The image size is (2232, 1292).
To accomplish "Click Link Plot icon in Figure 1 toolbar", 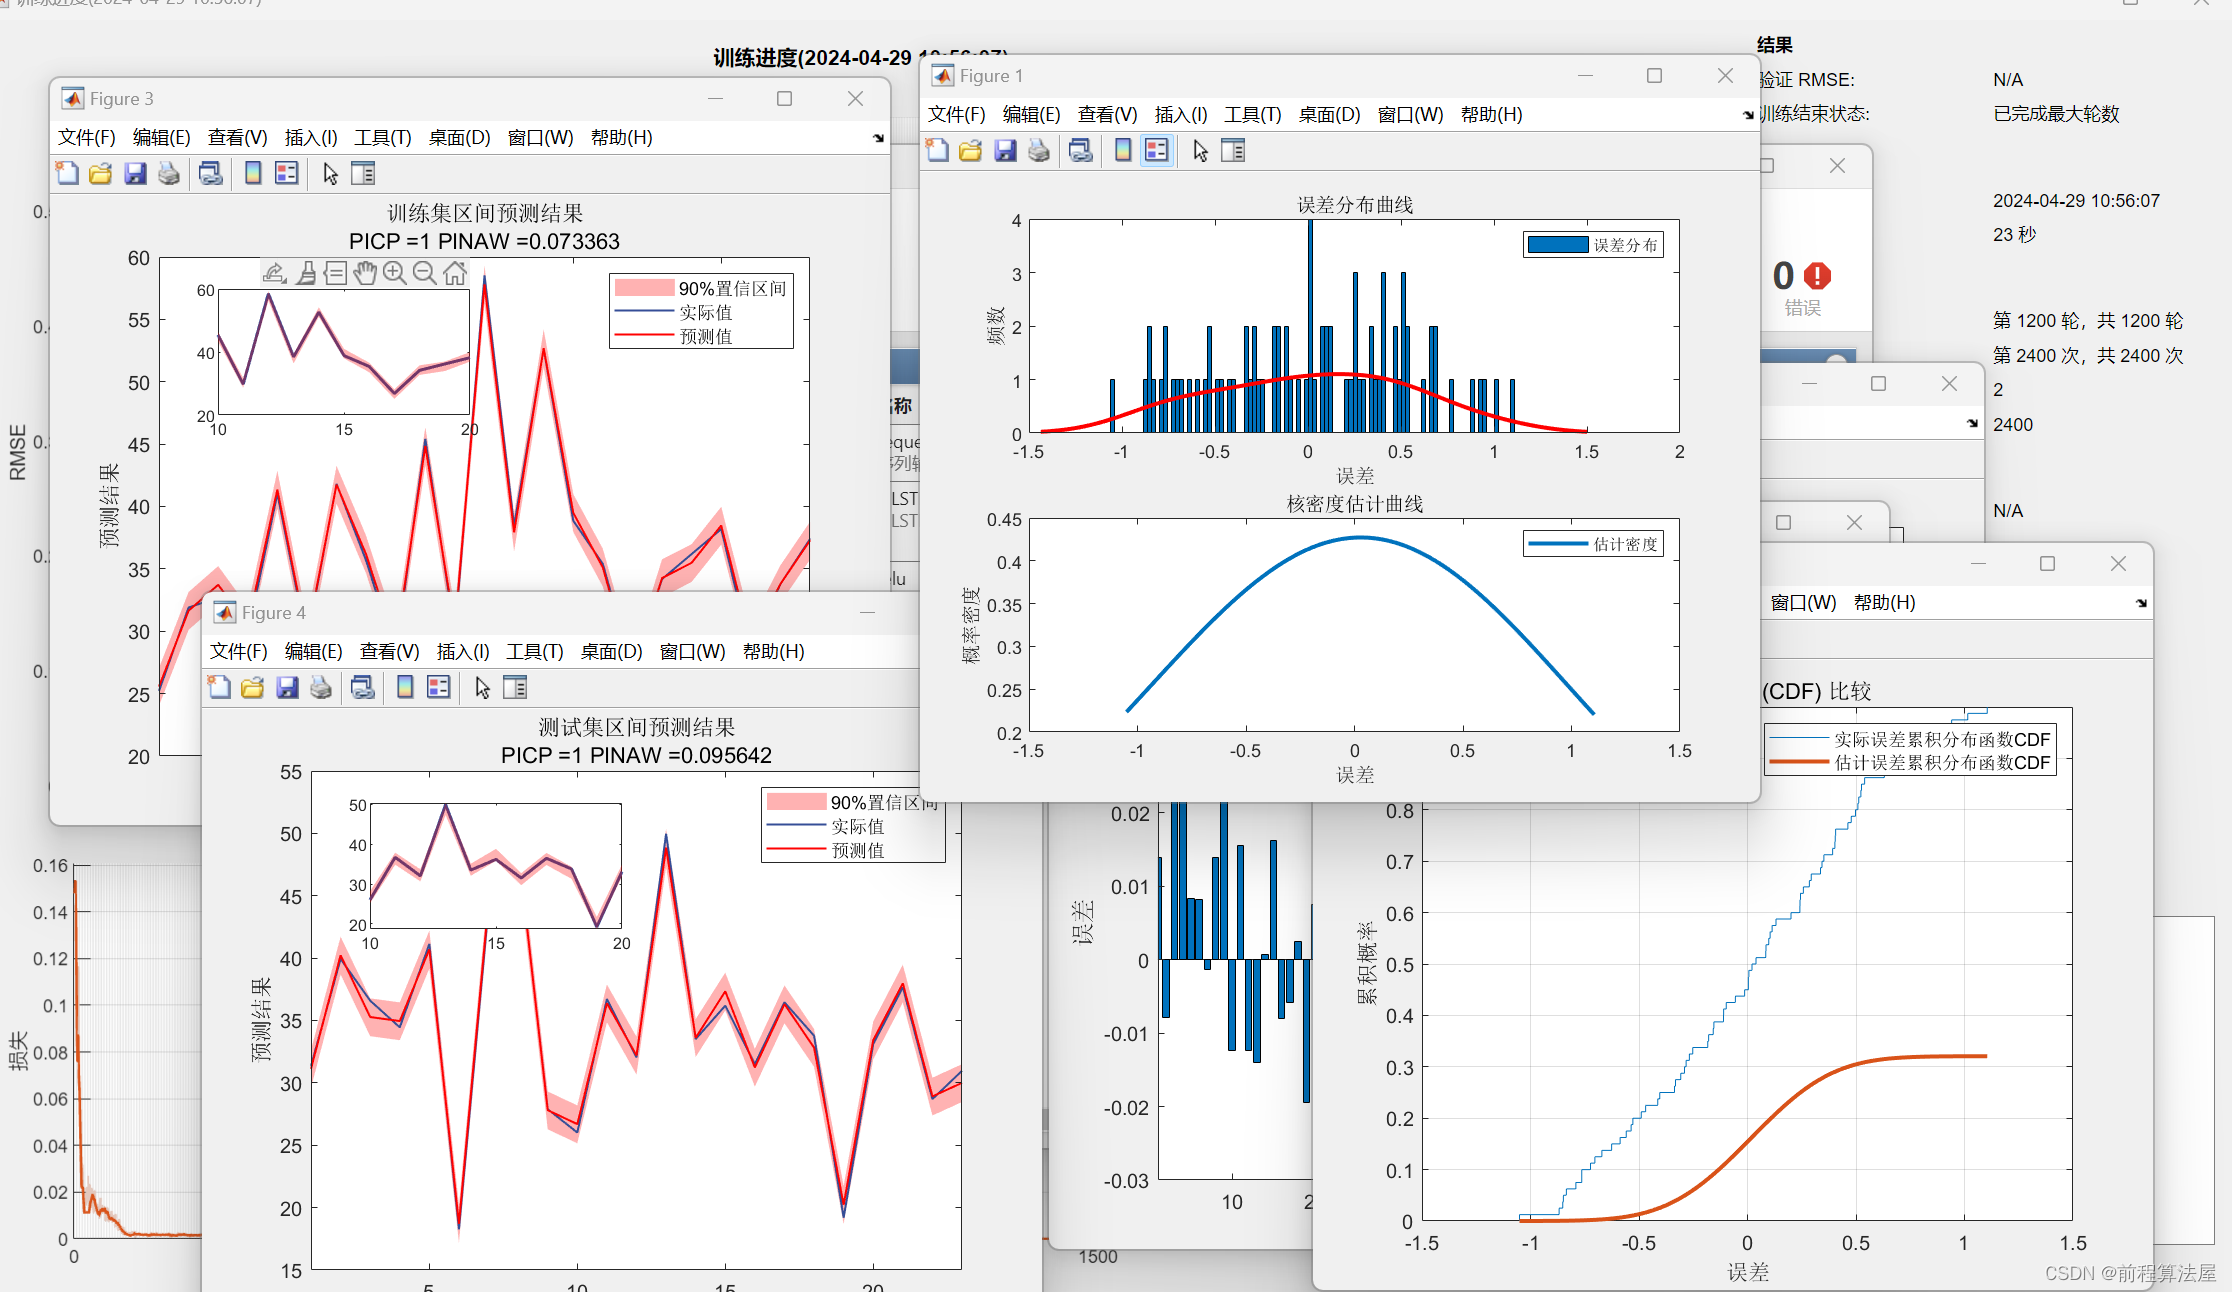I will point(1081,150).
